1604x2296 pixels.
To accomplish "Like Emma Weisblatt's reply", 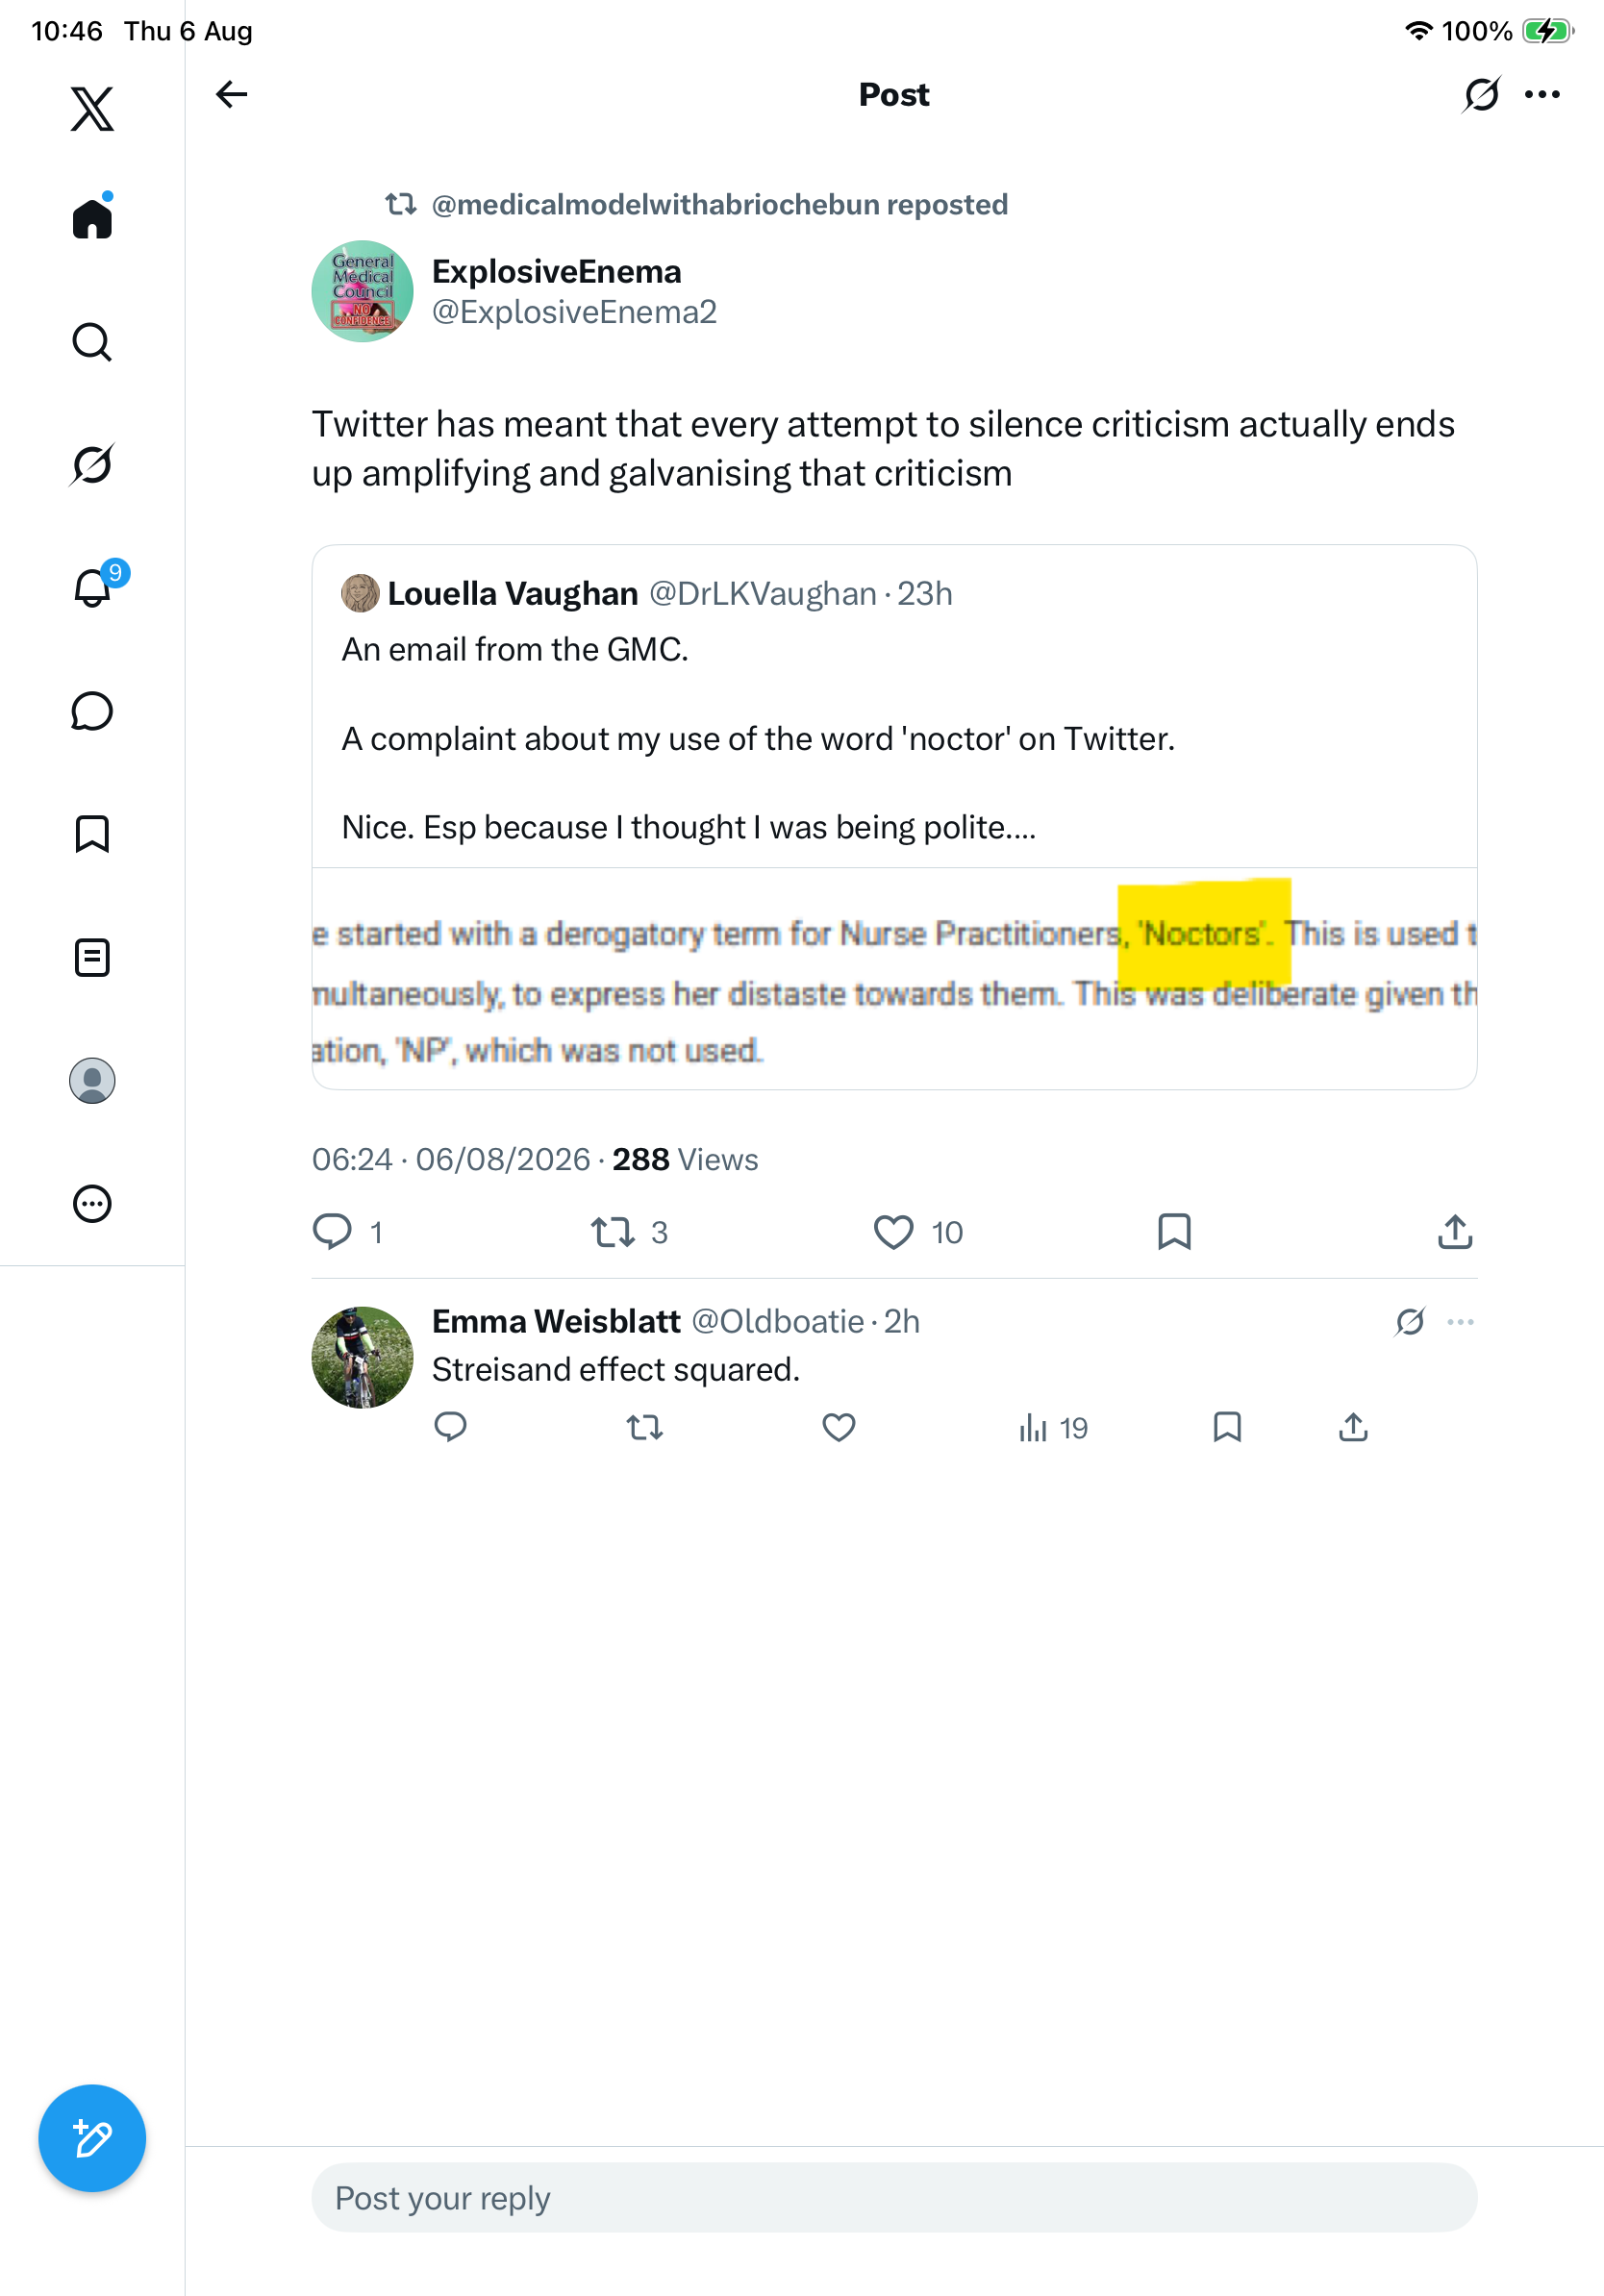I will (x=839, y=1427).
